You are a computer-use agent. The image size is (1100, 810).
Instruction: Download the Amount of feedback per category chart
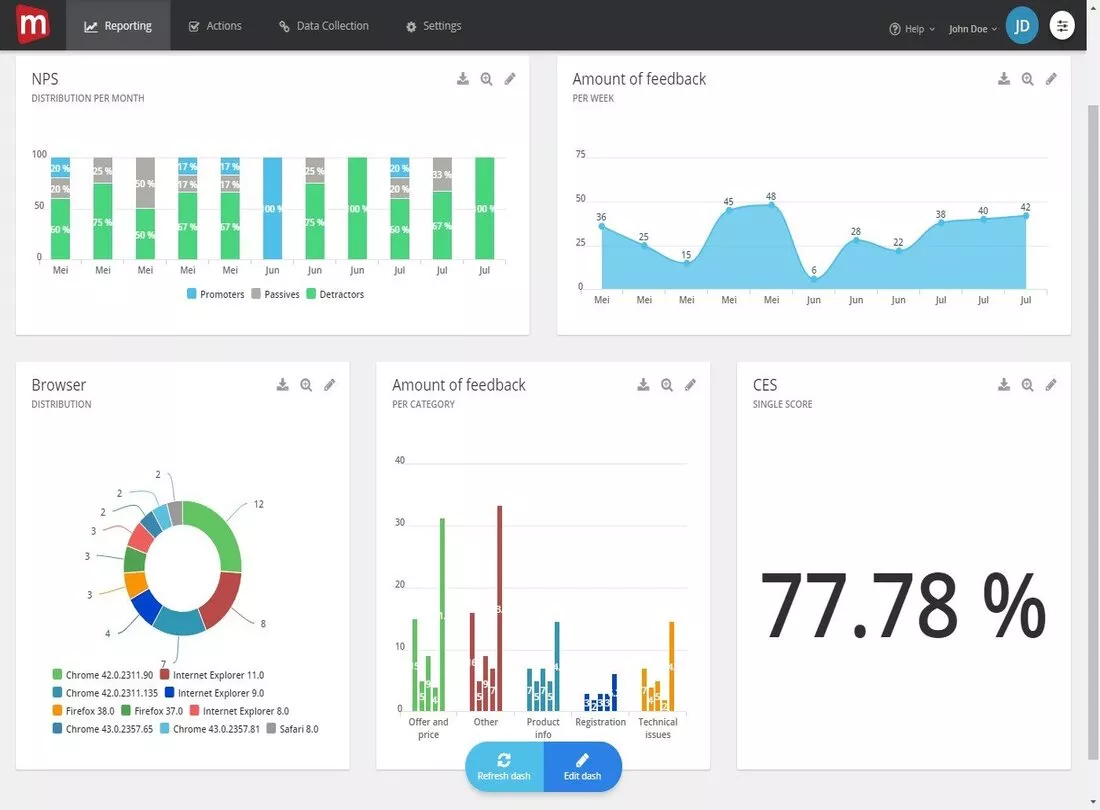[x=643, y=384]
